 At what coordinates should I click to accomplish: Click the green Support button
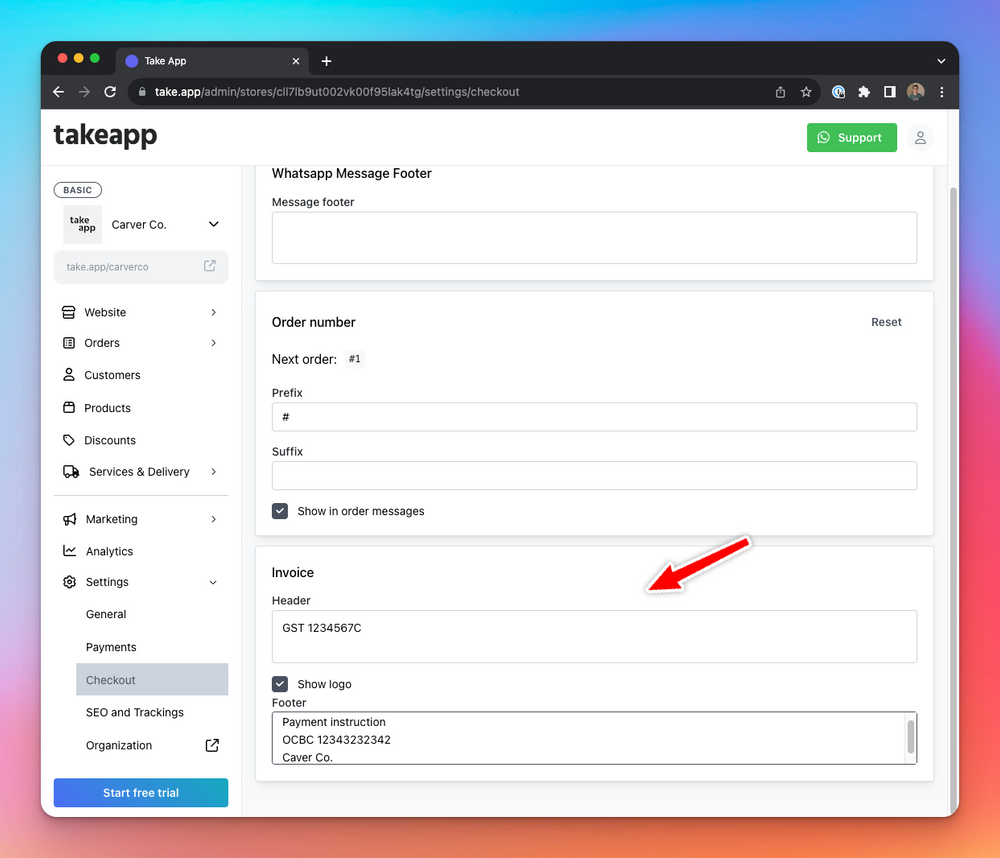851,138
